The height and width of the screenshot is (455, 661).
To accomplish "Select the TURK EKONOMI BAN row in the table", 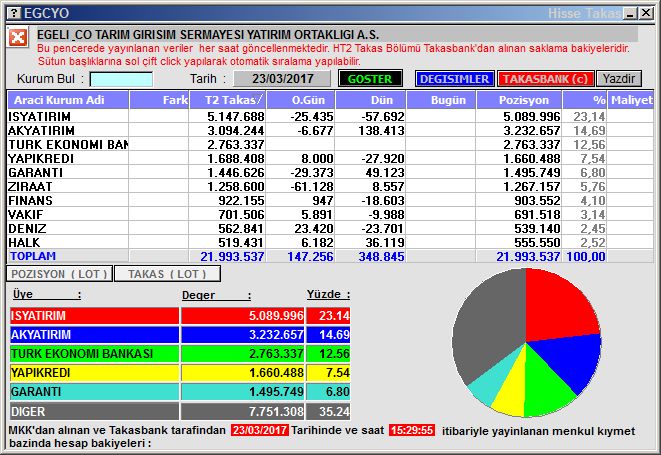I will 330,144.
